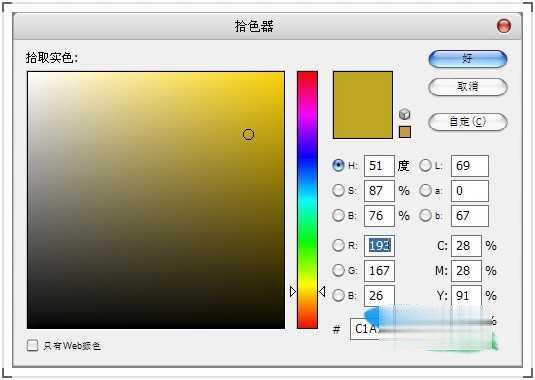Select the G green radio button
This screenshot has height=380, width=535.
coord(338,270)
